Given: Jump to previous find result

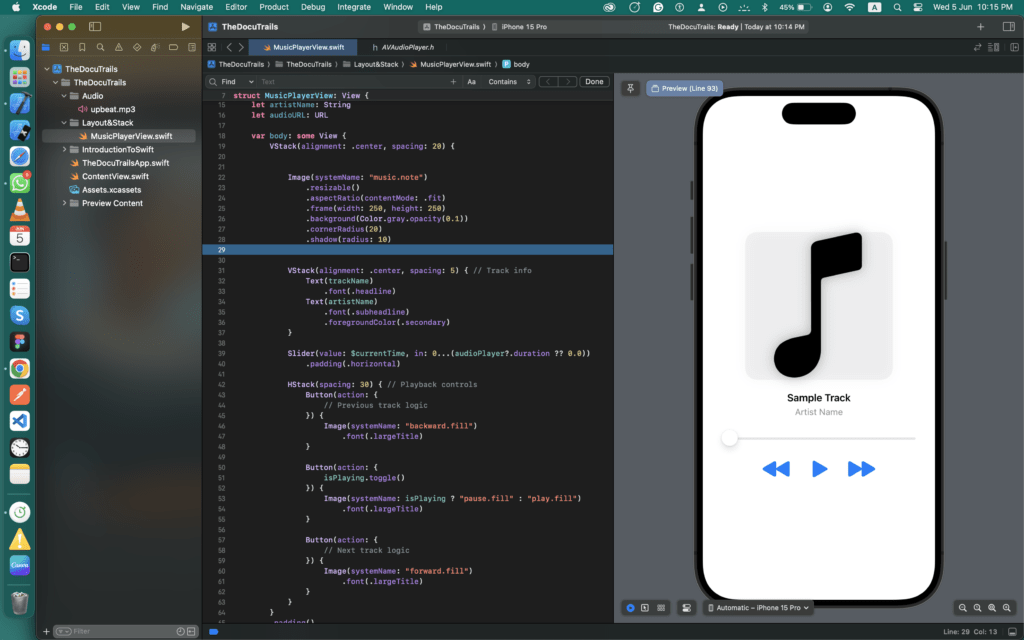Looking at the screenshot, I should click(548, 82).
